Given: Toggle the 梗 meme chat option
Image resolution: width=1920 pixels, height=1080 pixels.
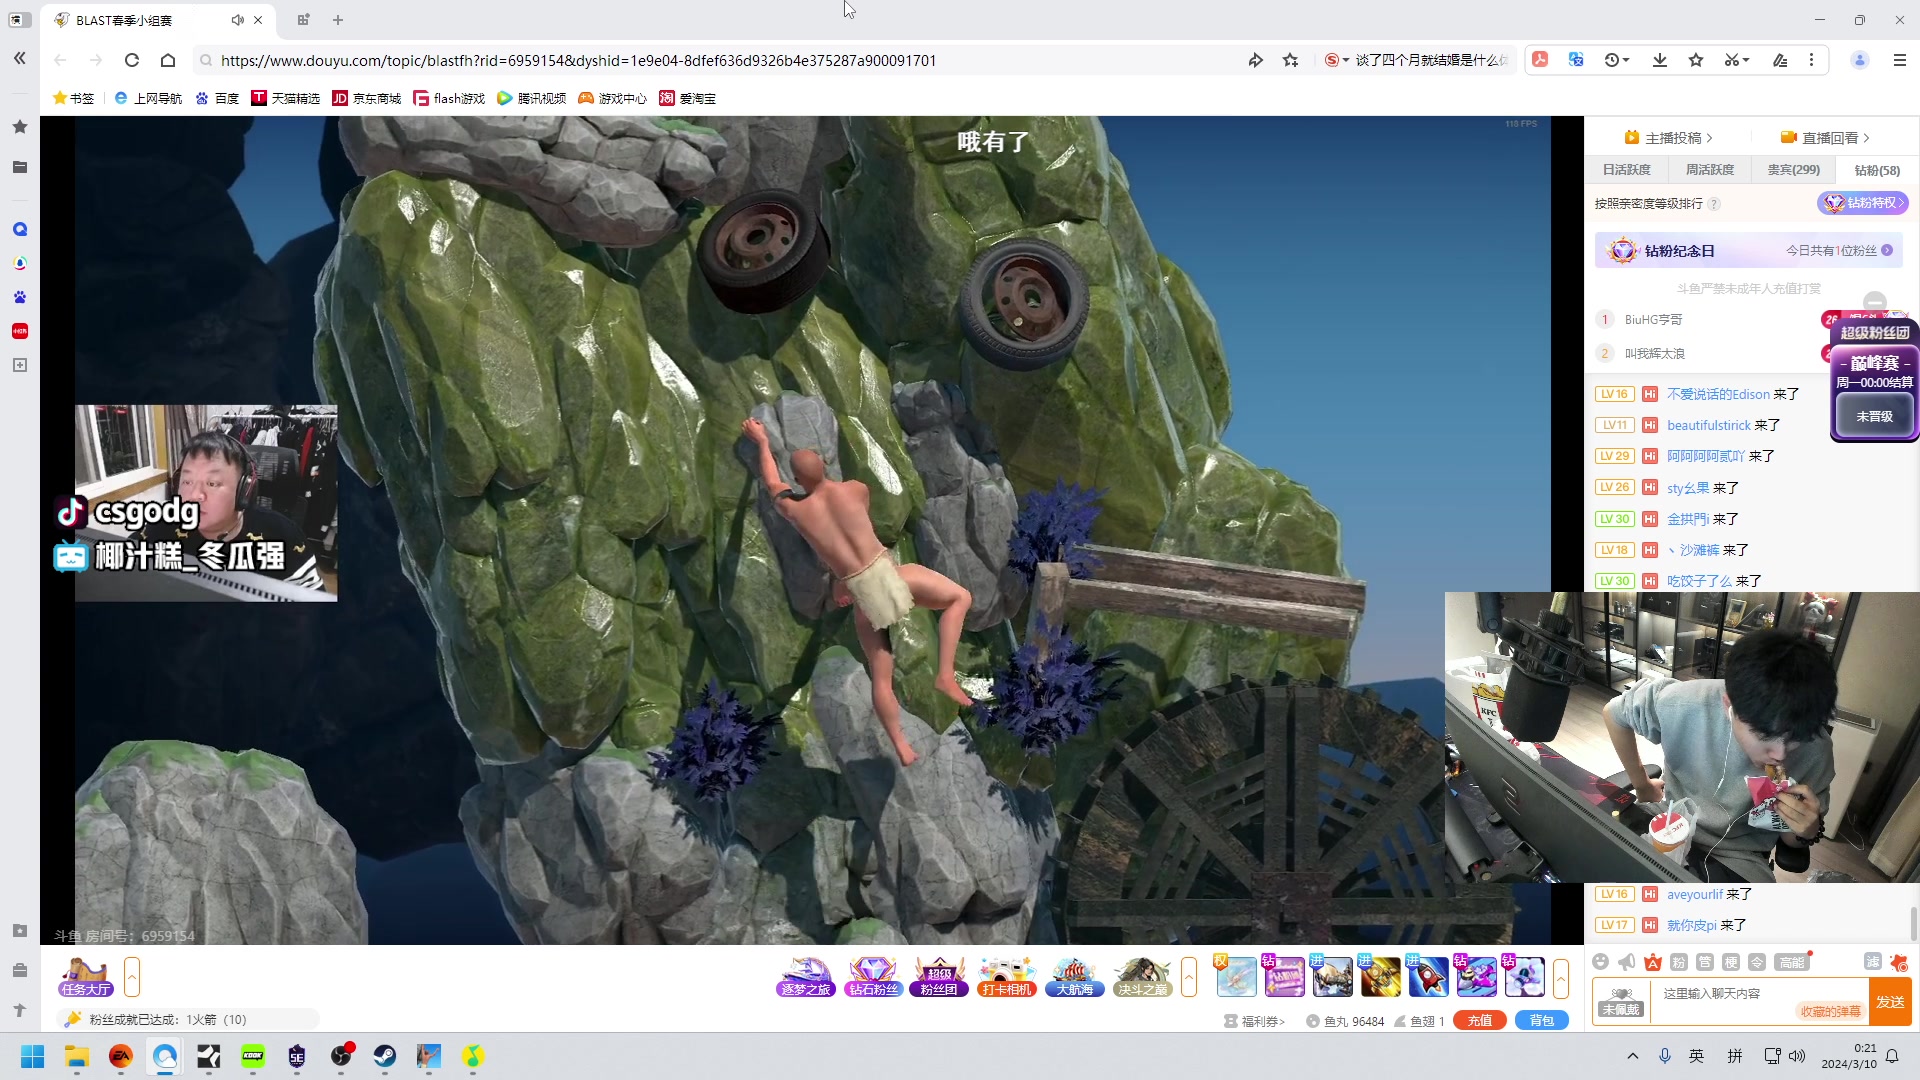Looking at the screenshot, I should tap(1731, 962).
